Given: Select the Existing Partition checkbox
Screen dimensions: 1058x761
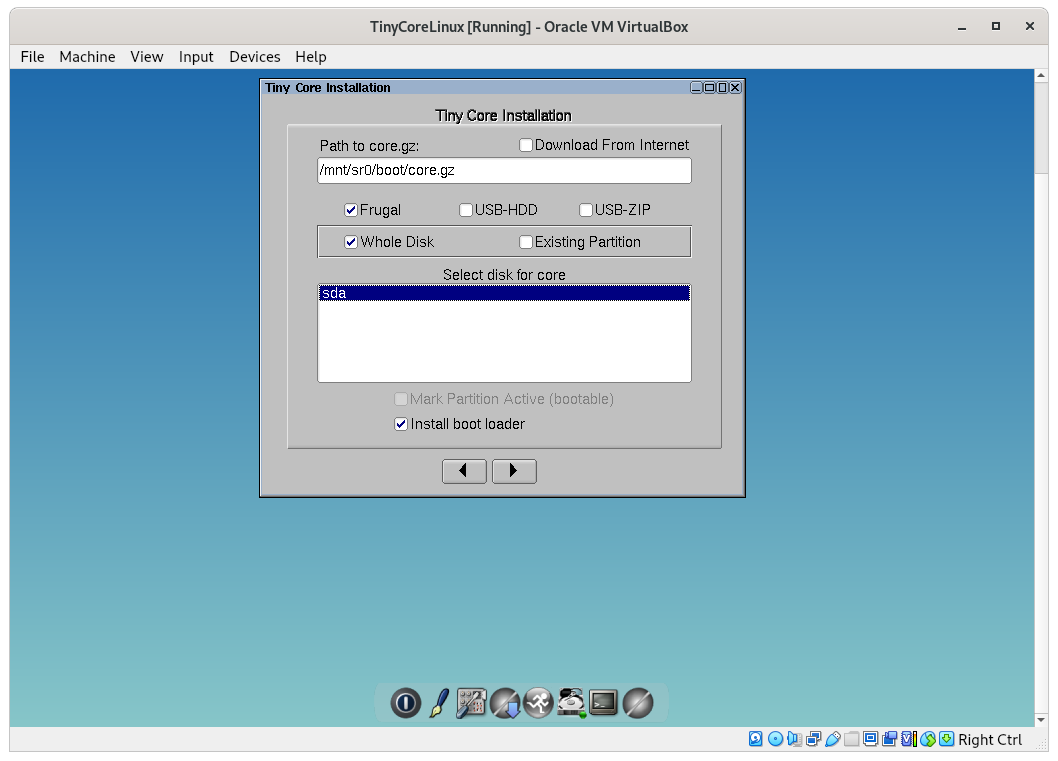Looking at the screenshot, I should tap(526, 242).
